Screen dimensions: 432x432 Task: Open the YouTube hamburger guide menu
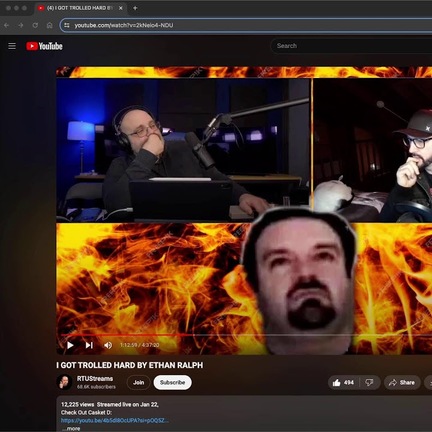point(12,46)
